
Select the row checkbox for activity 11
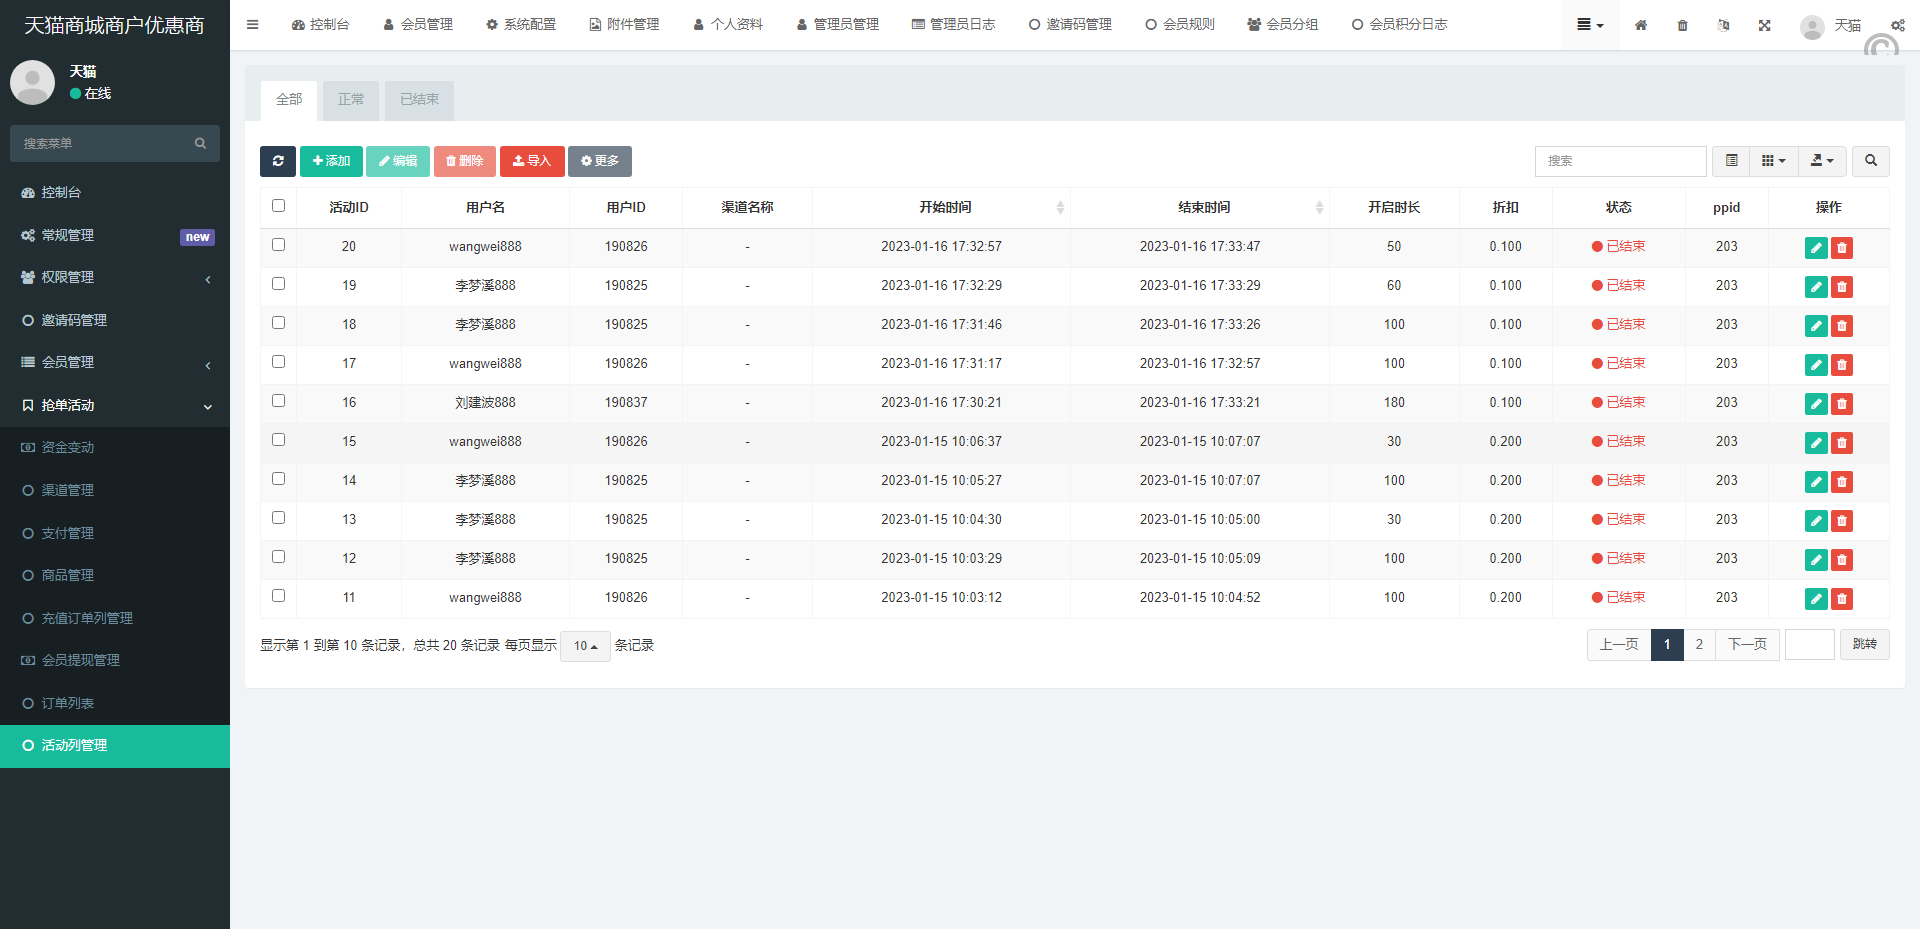point(279,596)
